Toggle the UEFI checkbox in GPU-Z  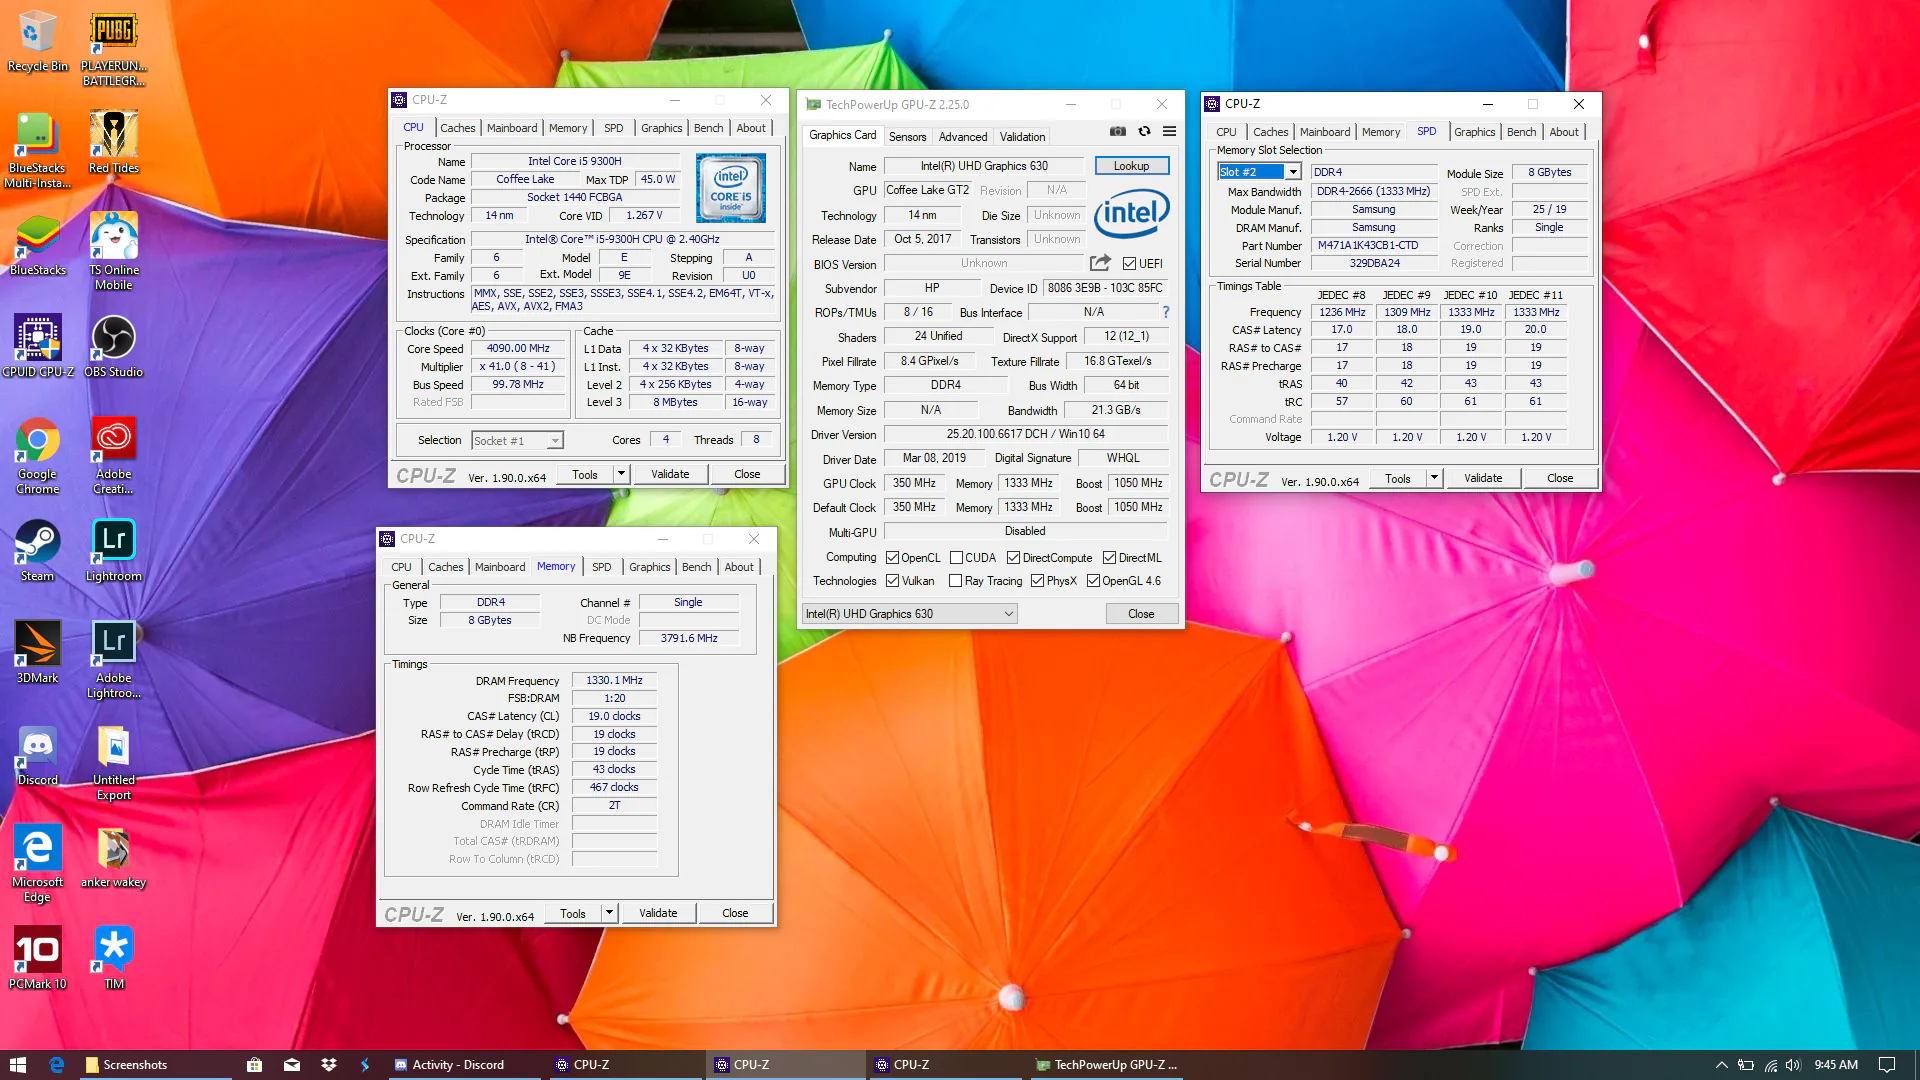coord(1129,263)
